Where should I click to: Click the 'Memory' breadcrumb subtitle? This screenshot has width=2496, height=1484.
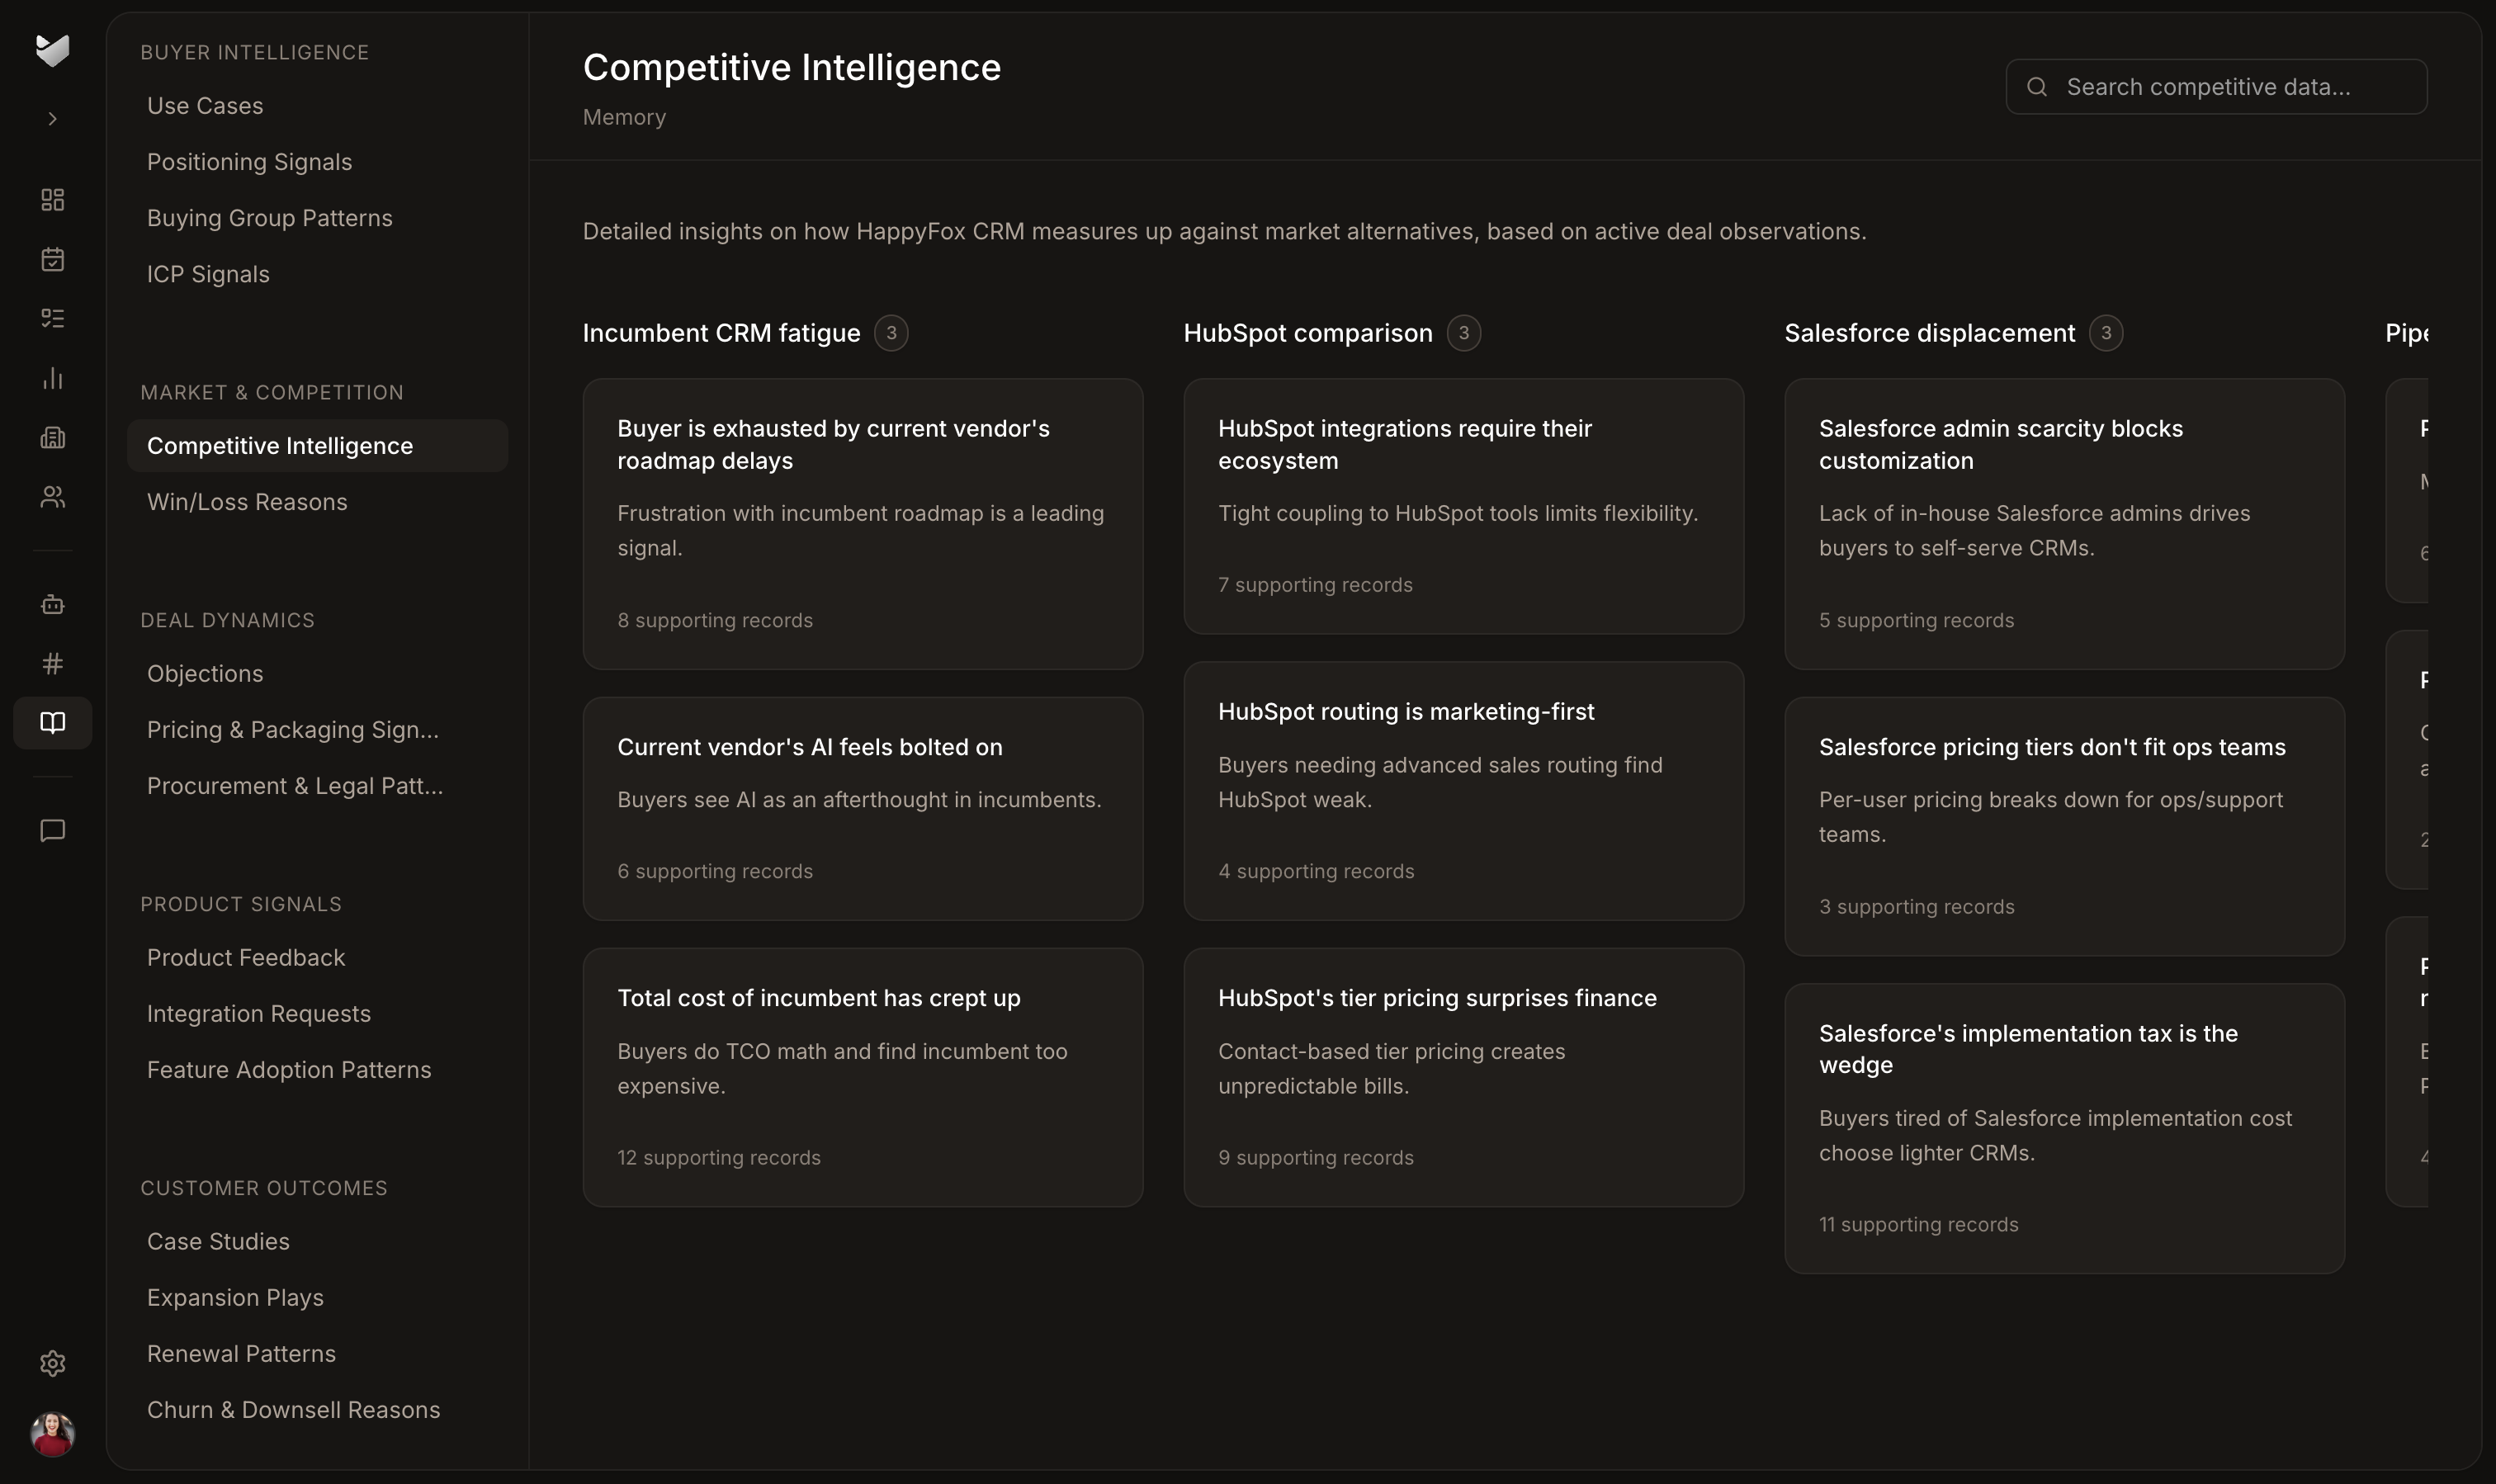(624, 117)
